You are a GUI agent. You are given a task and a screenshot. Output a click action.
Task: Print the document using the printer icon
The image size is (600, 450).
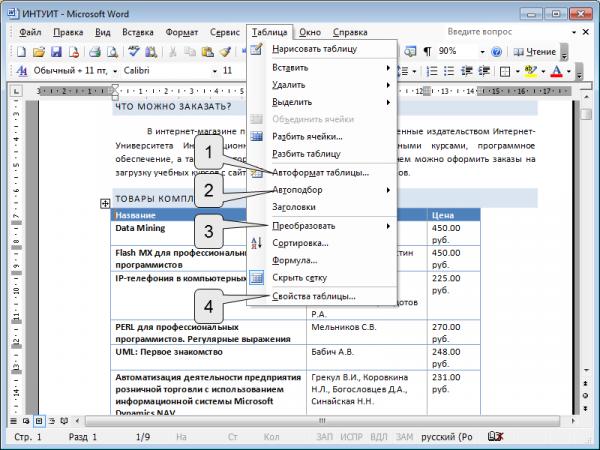coord(95,52)
